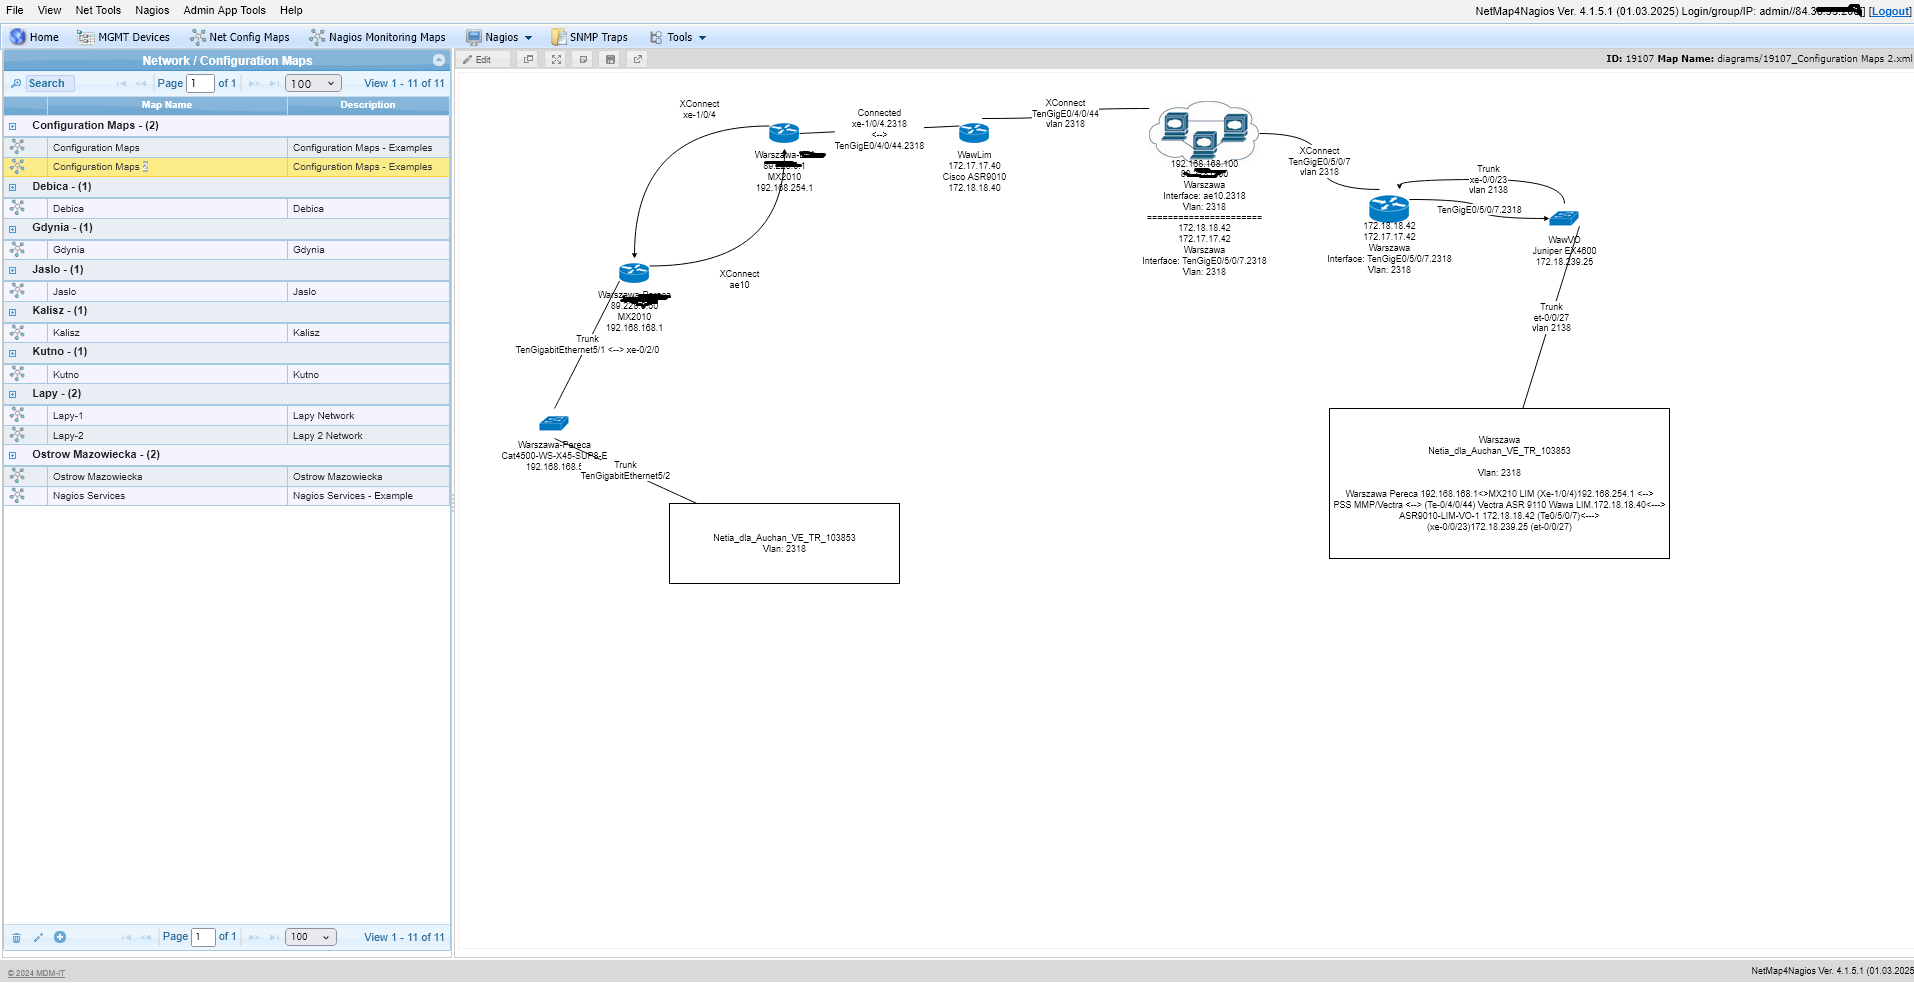Screen dimensions: 1914x983
Task: Click the top page number input field
Action: tap(201, 84)
